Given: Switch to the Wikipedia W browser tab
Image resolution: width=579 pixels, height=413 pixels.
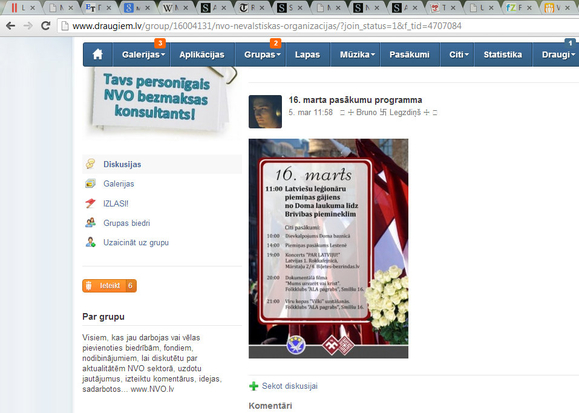Looking at the screenshot, I should (175, 7).
